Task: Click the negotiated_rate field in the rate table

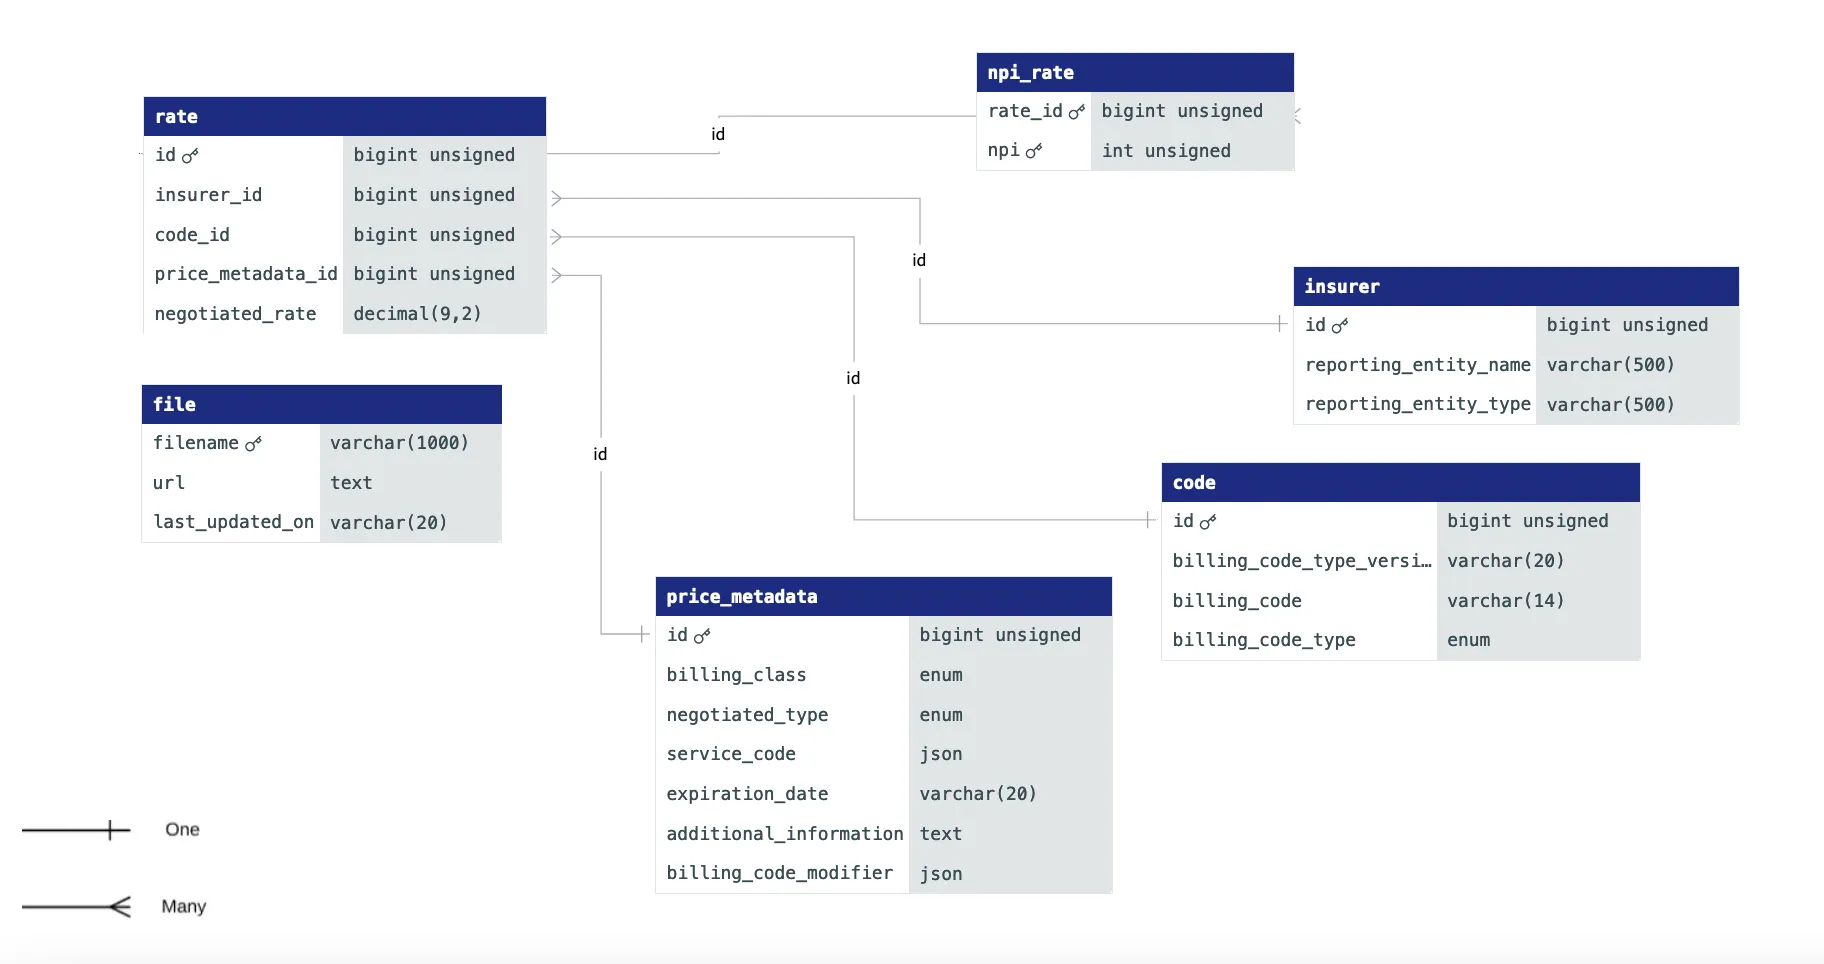Action: [x=236, y=314]
